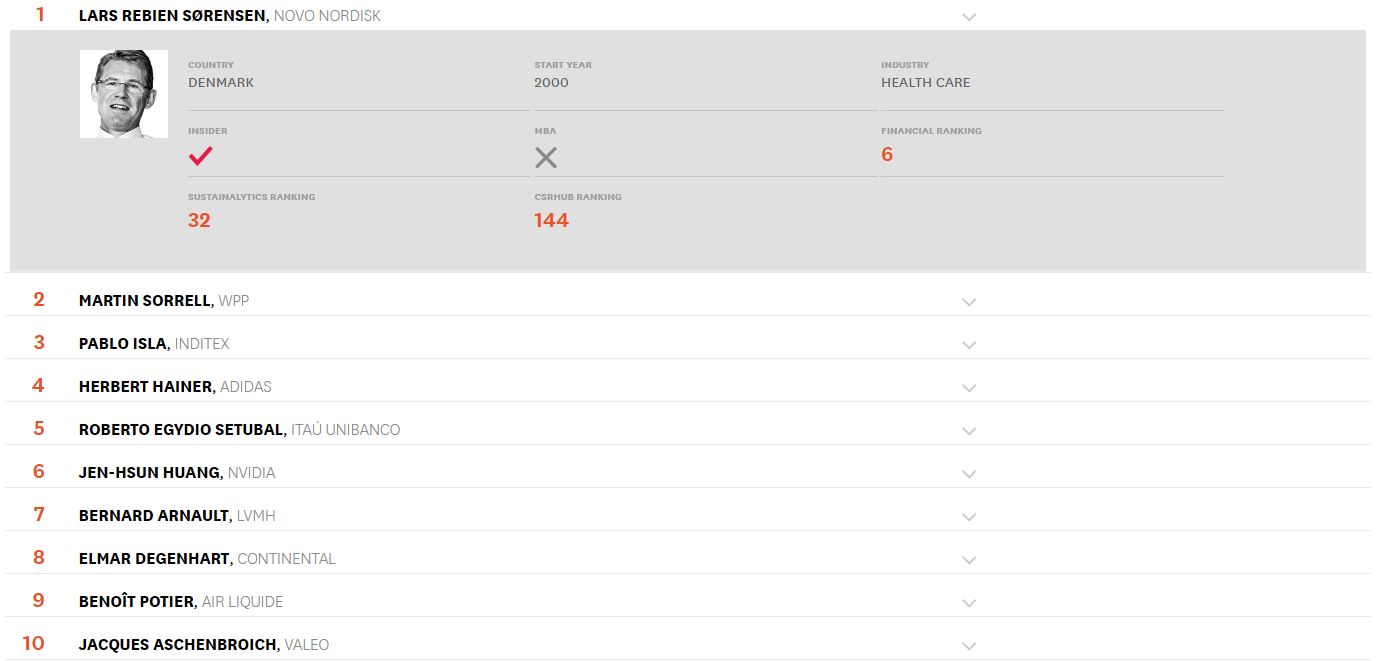
Task: Click the rank number 1
Action: click(40, 14)
